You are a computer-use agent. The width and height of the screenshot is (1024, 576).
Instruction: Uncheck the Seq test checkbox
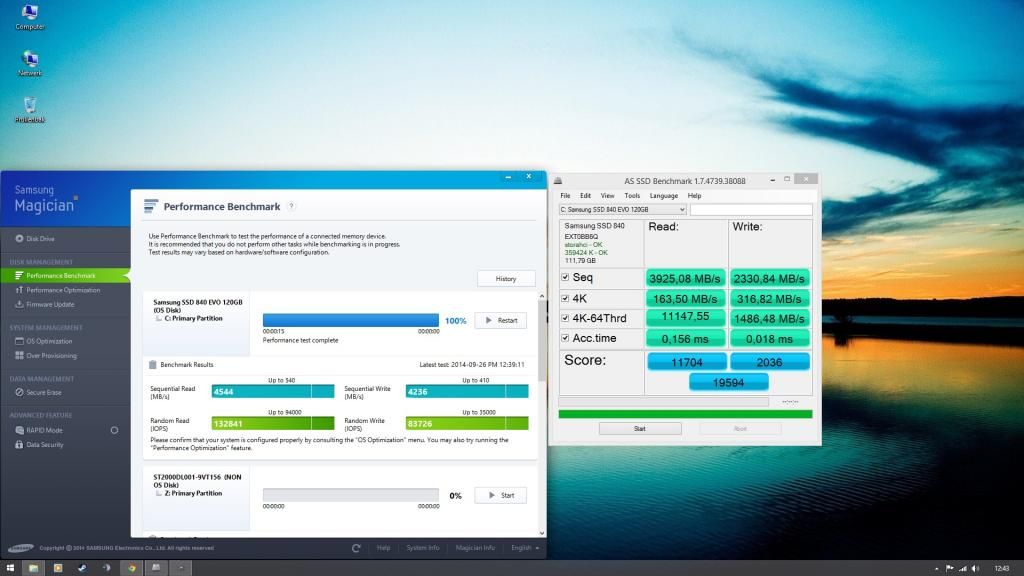coord(566,278)
